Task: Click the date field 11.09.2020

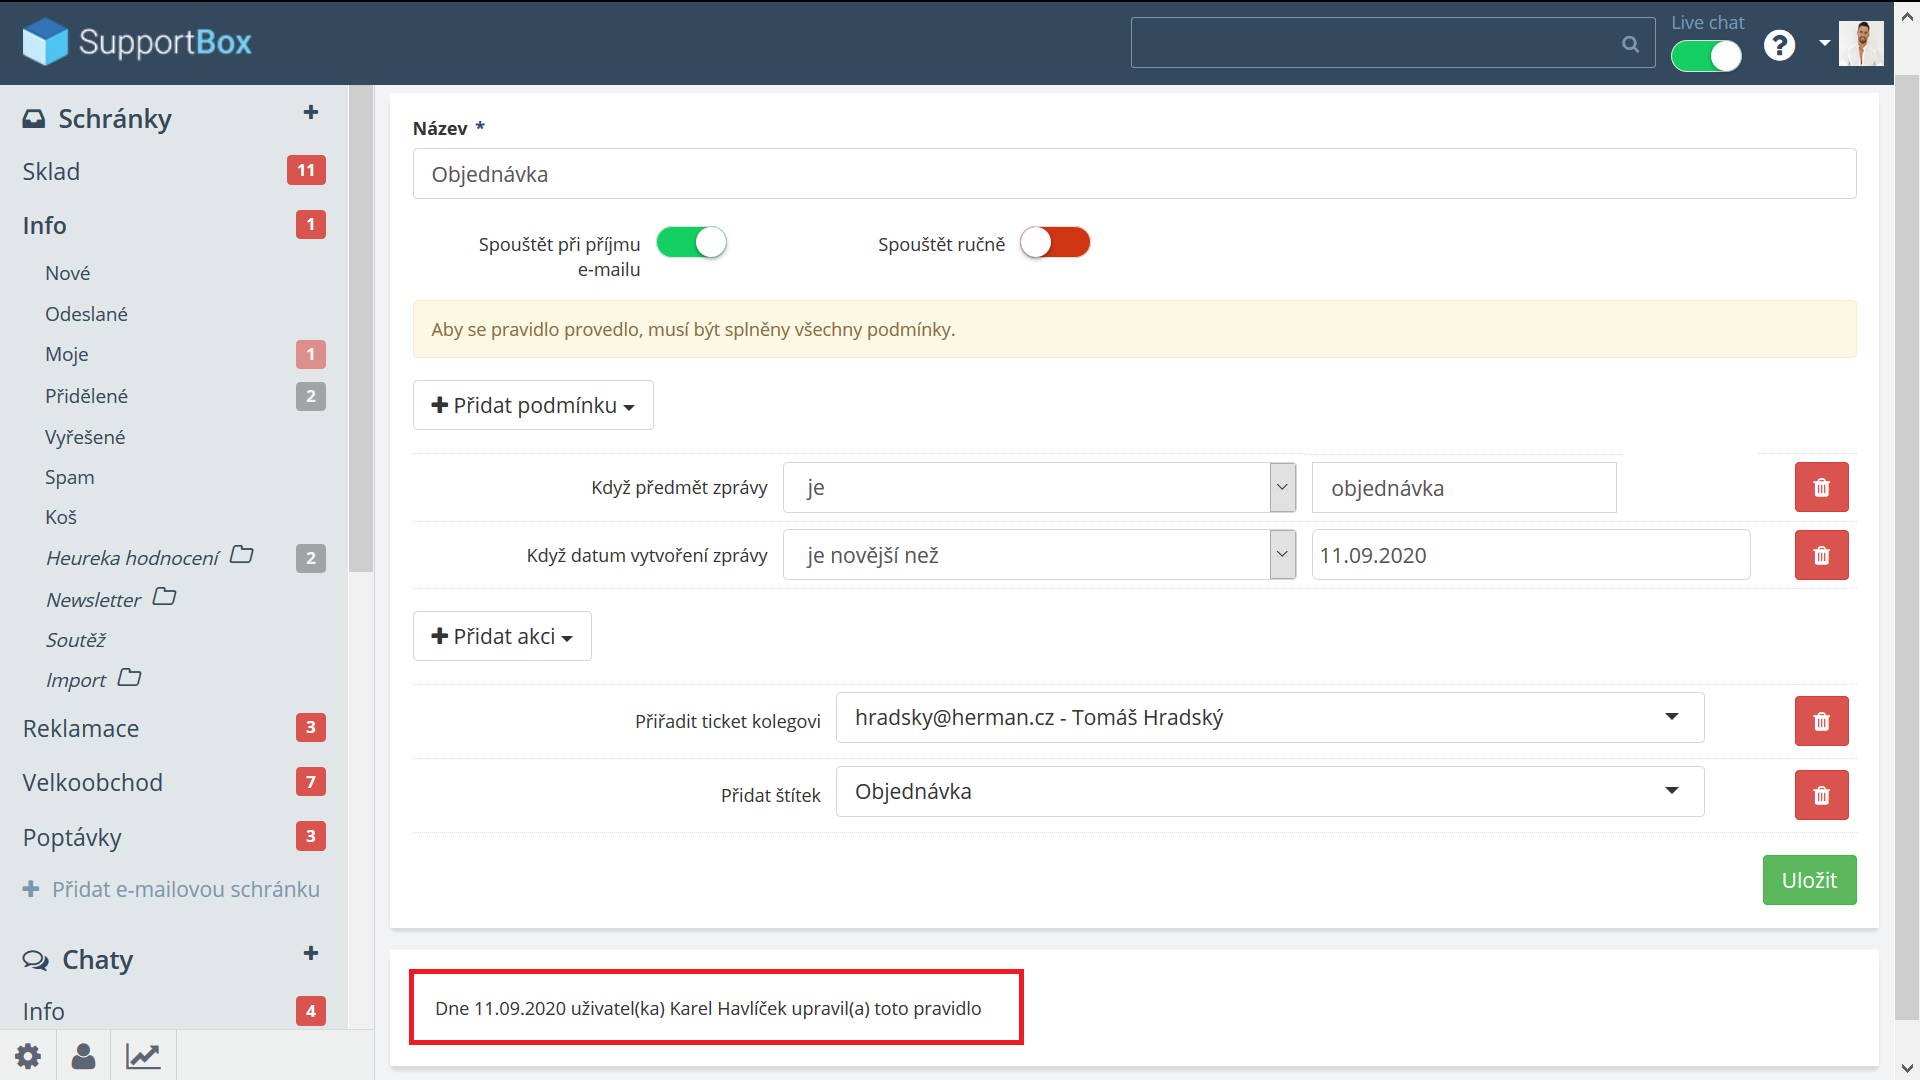Action: (x=1531, y=555)
